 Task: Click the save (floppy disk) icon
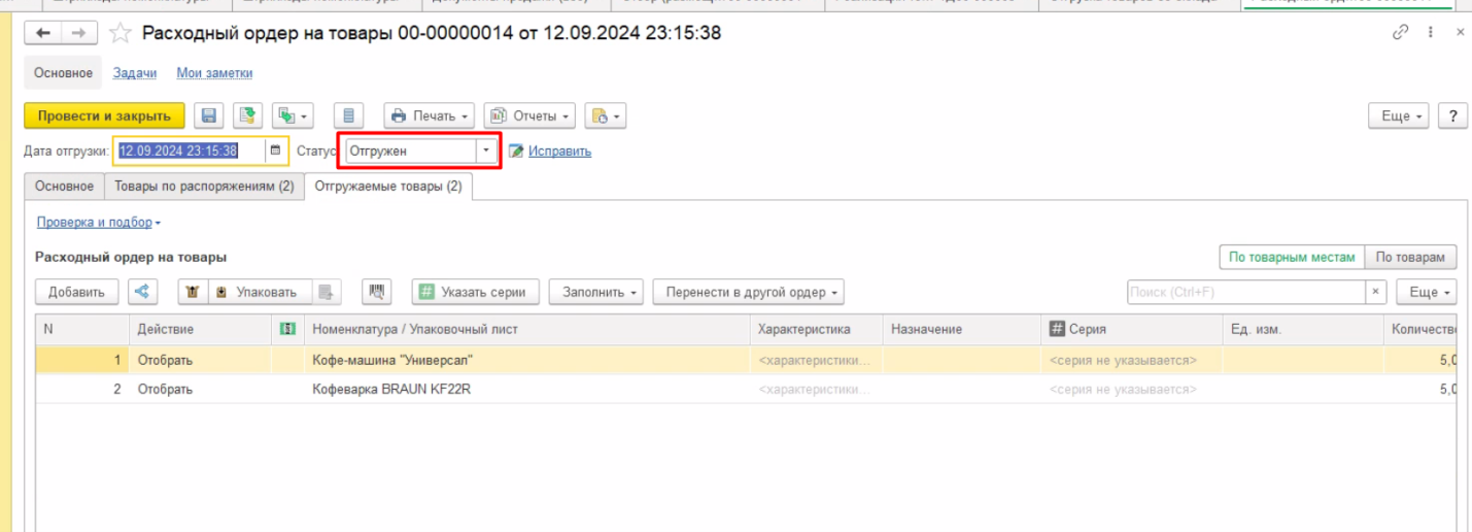pyautogui.click(x=208, y=116)
